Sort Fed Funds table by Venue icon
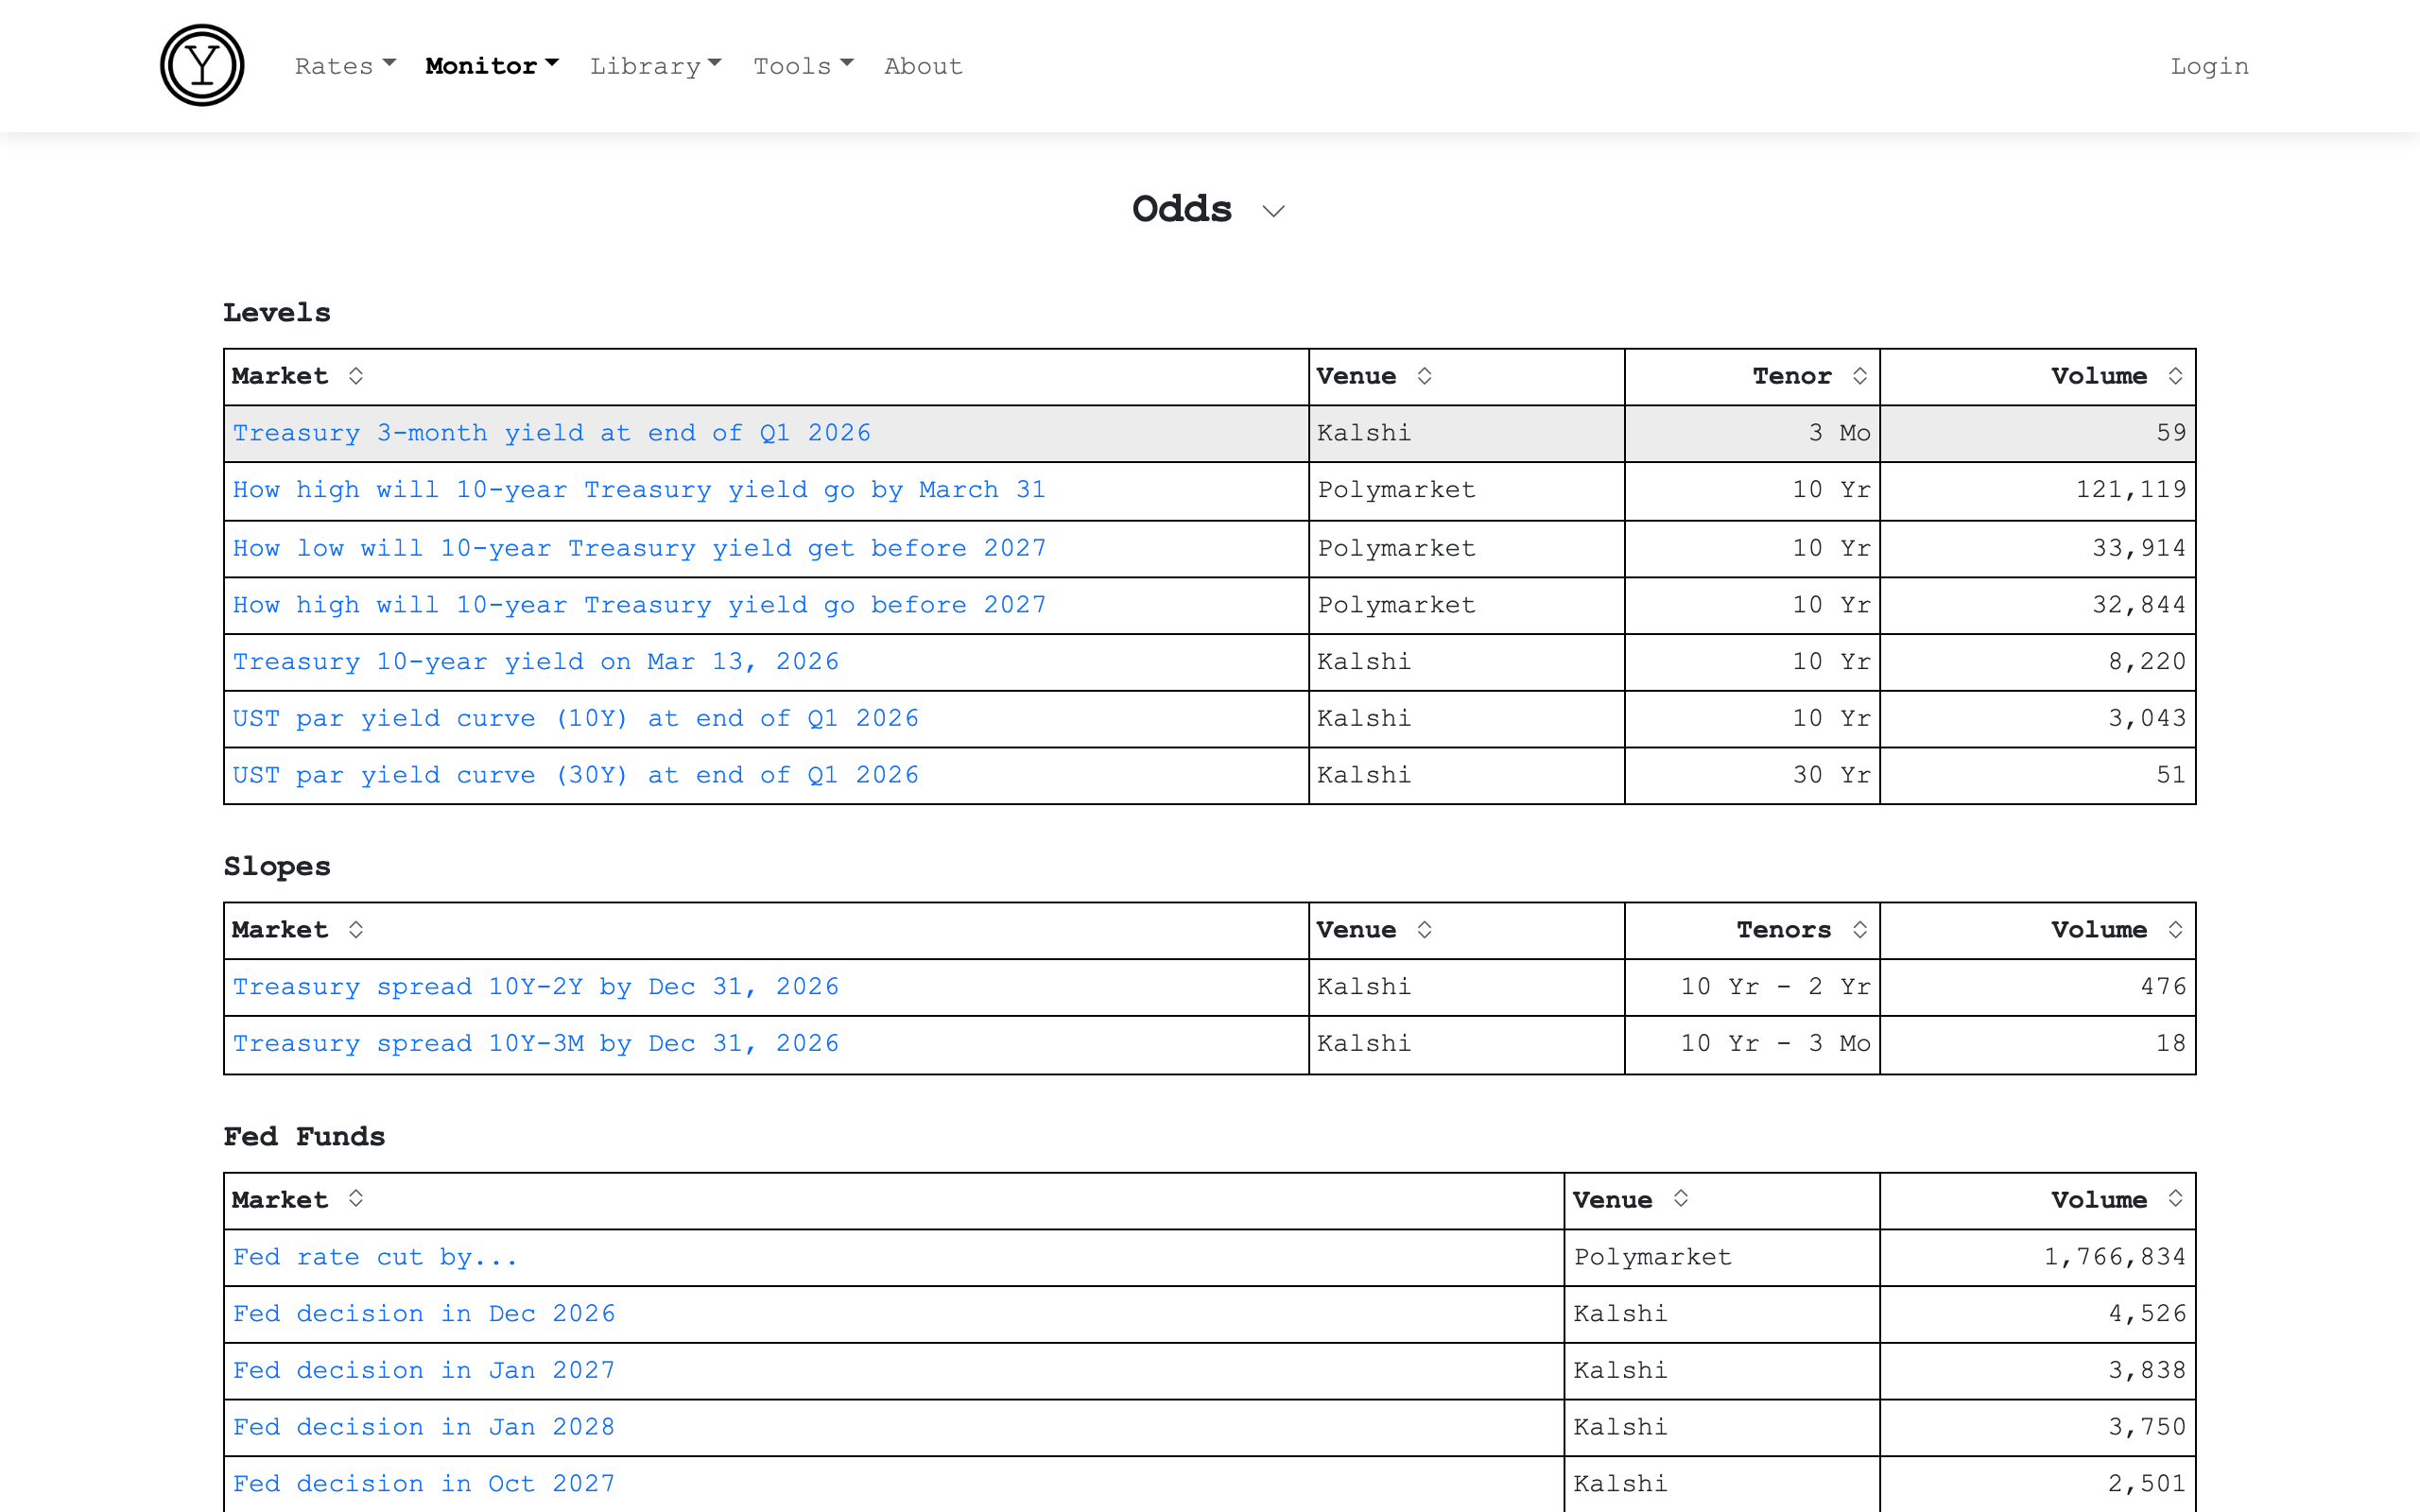The height and width of the screenshot is (1512, 2420). click(x=1680, y=1199)
